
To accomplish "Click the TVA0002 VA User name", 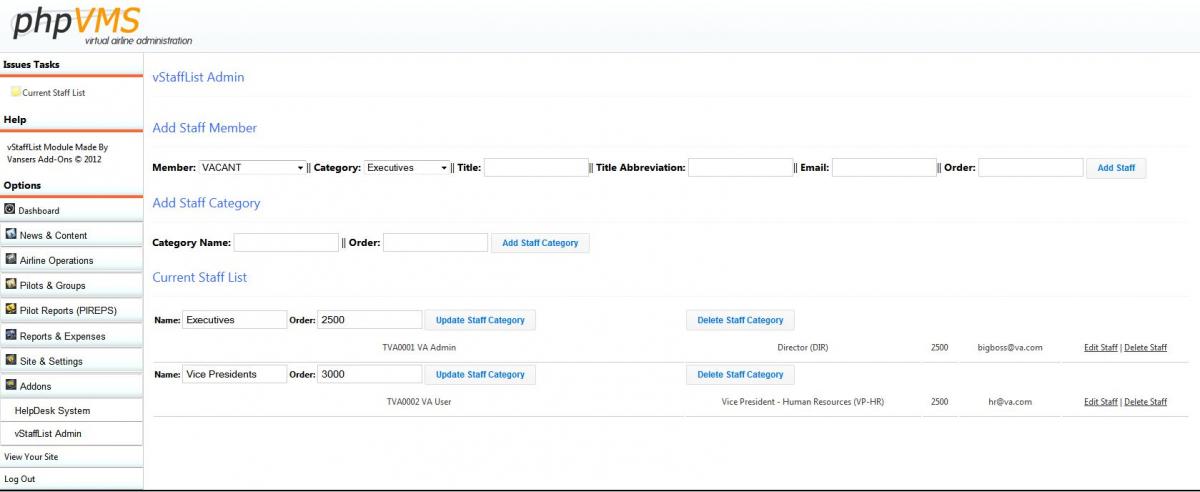I will tap(419, 401).
